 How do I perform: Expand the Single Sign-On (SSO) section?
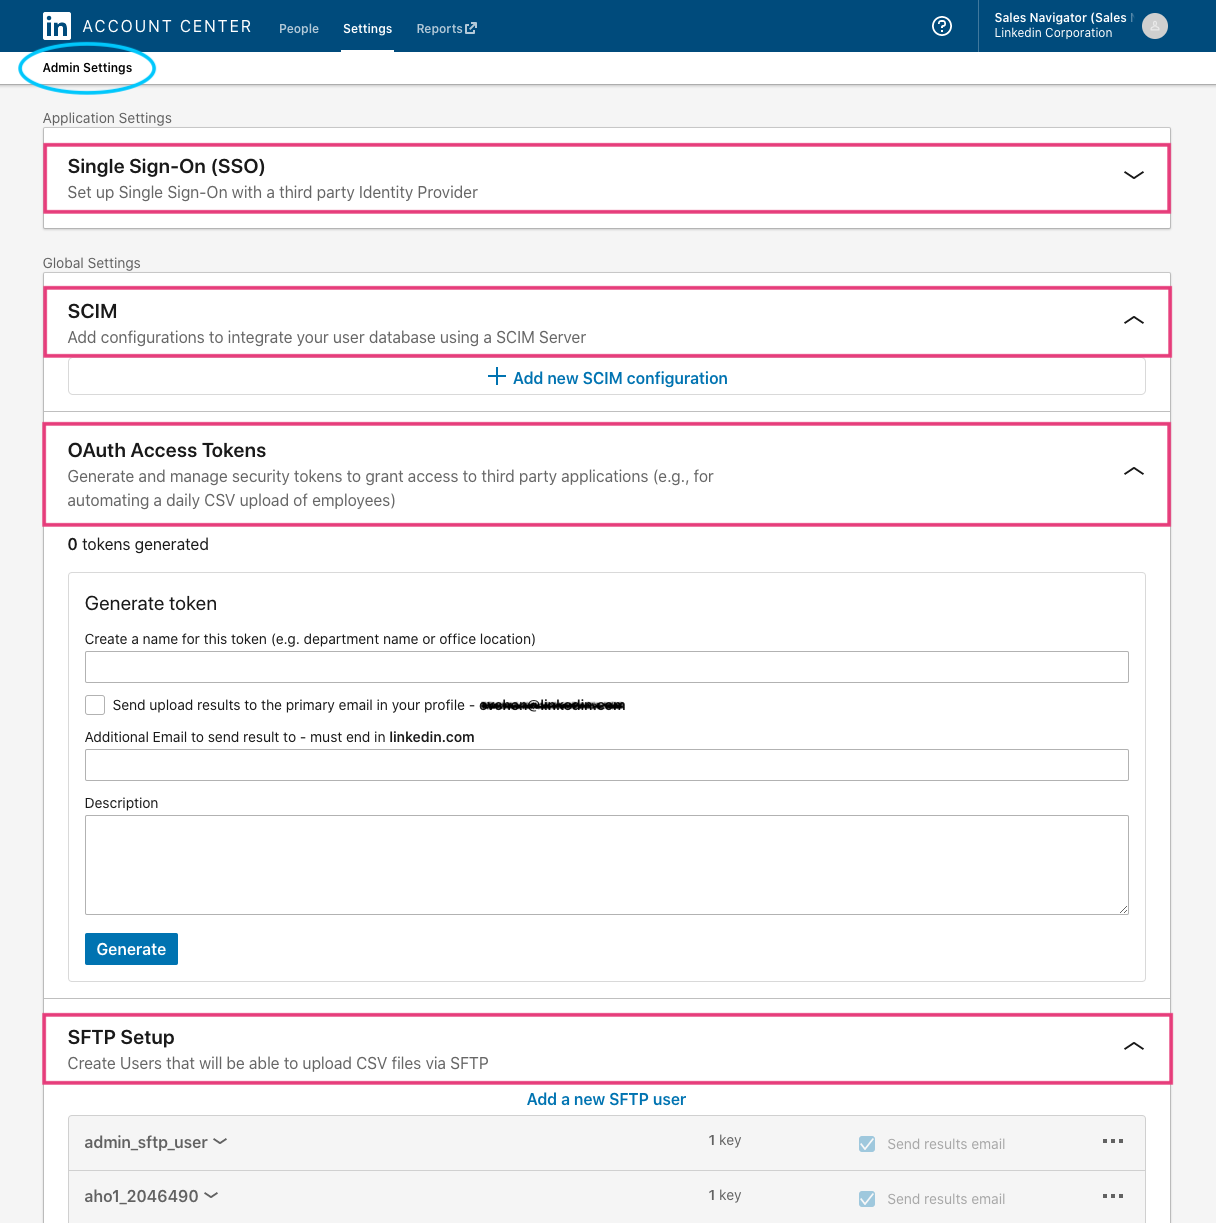point(1134,175)
